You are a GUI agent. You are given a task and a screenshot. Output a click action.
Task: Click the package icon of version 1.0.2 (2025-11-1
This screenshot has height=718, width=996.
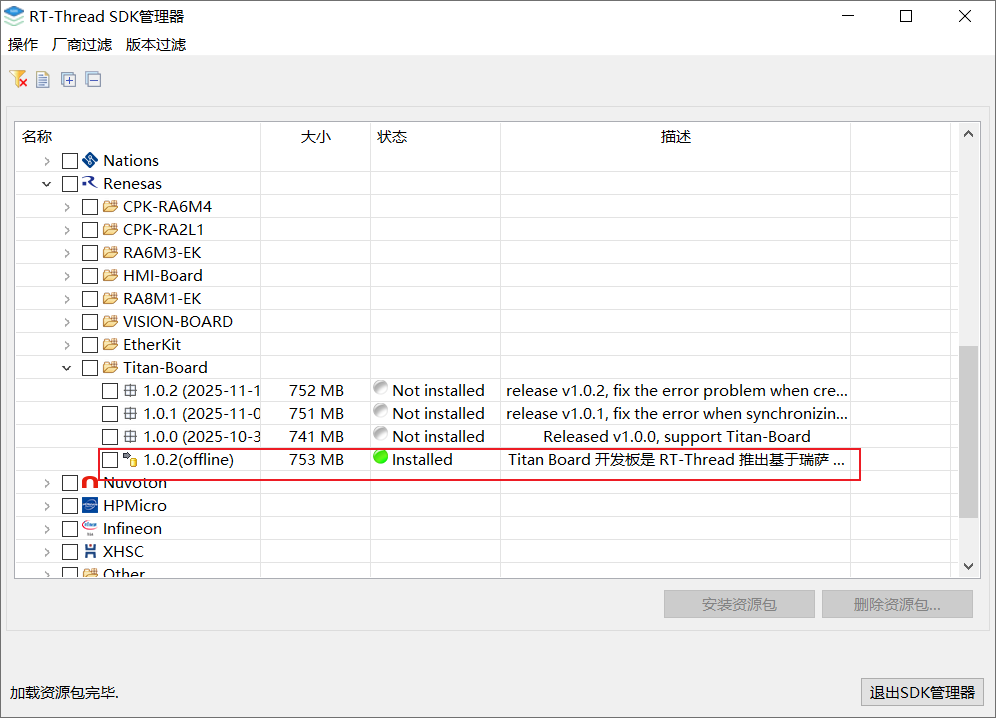[x=130, y=390]
